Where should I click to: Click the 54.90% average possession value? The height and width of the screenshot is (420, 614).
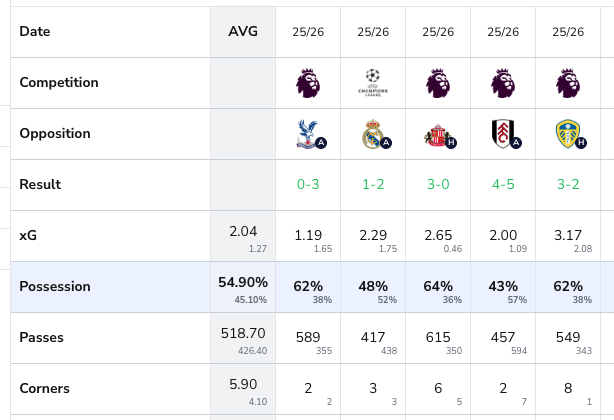coord(244,283)
